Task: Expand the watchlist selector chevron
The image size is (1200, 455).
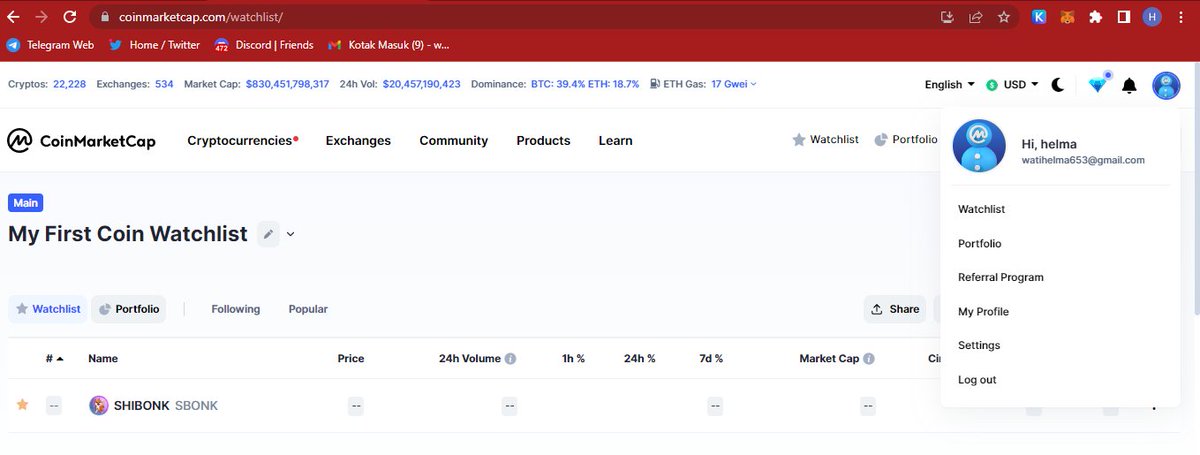Action: [x=291, y=235]
